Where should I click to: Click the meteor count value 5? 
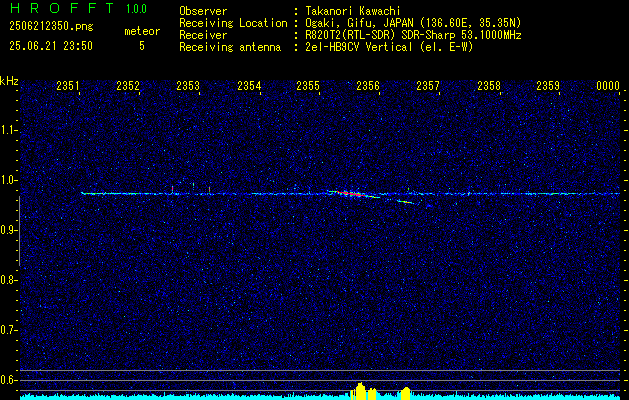tap(142, 46)
